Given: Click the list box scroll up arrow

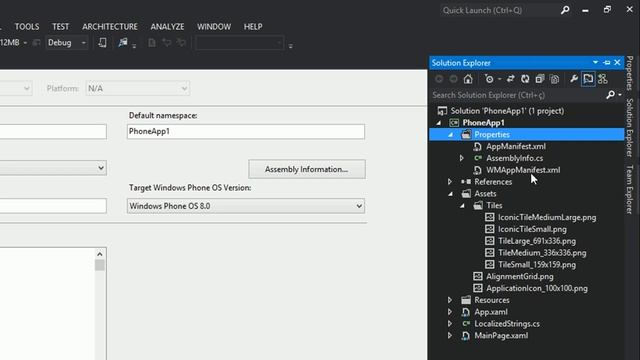Looking at the screenshot, I should coord(100,254).
